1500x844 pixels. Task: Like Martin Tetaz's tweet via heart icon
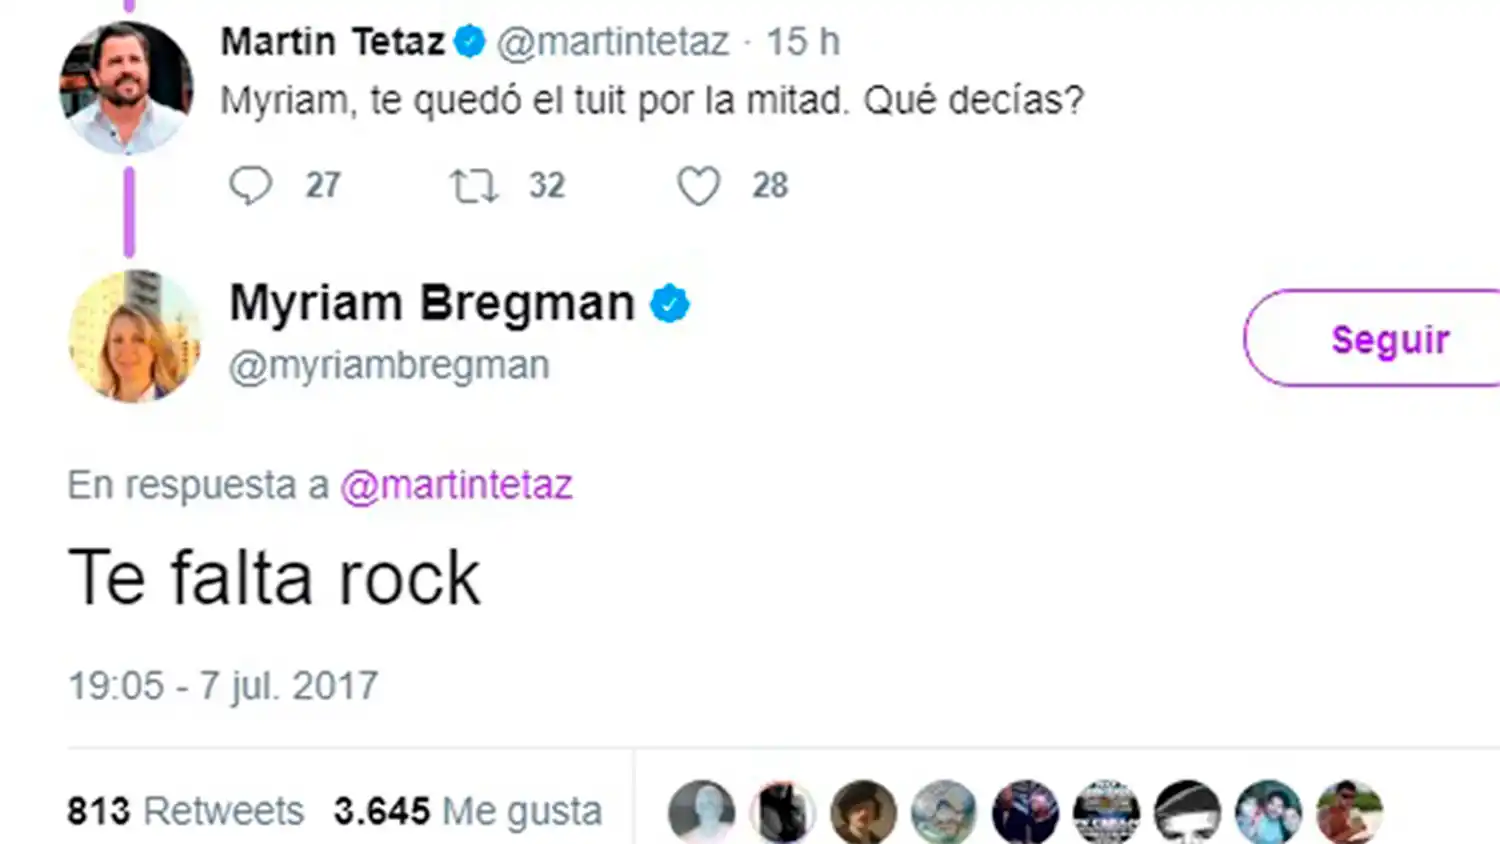point(700,185)
